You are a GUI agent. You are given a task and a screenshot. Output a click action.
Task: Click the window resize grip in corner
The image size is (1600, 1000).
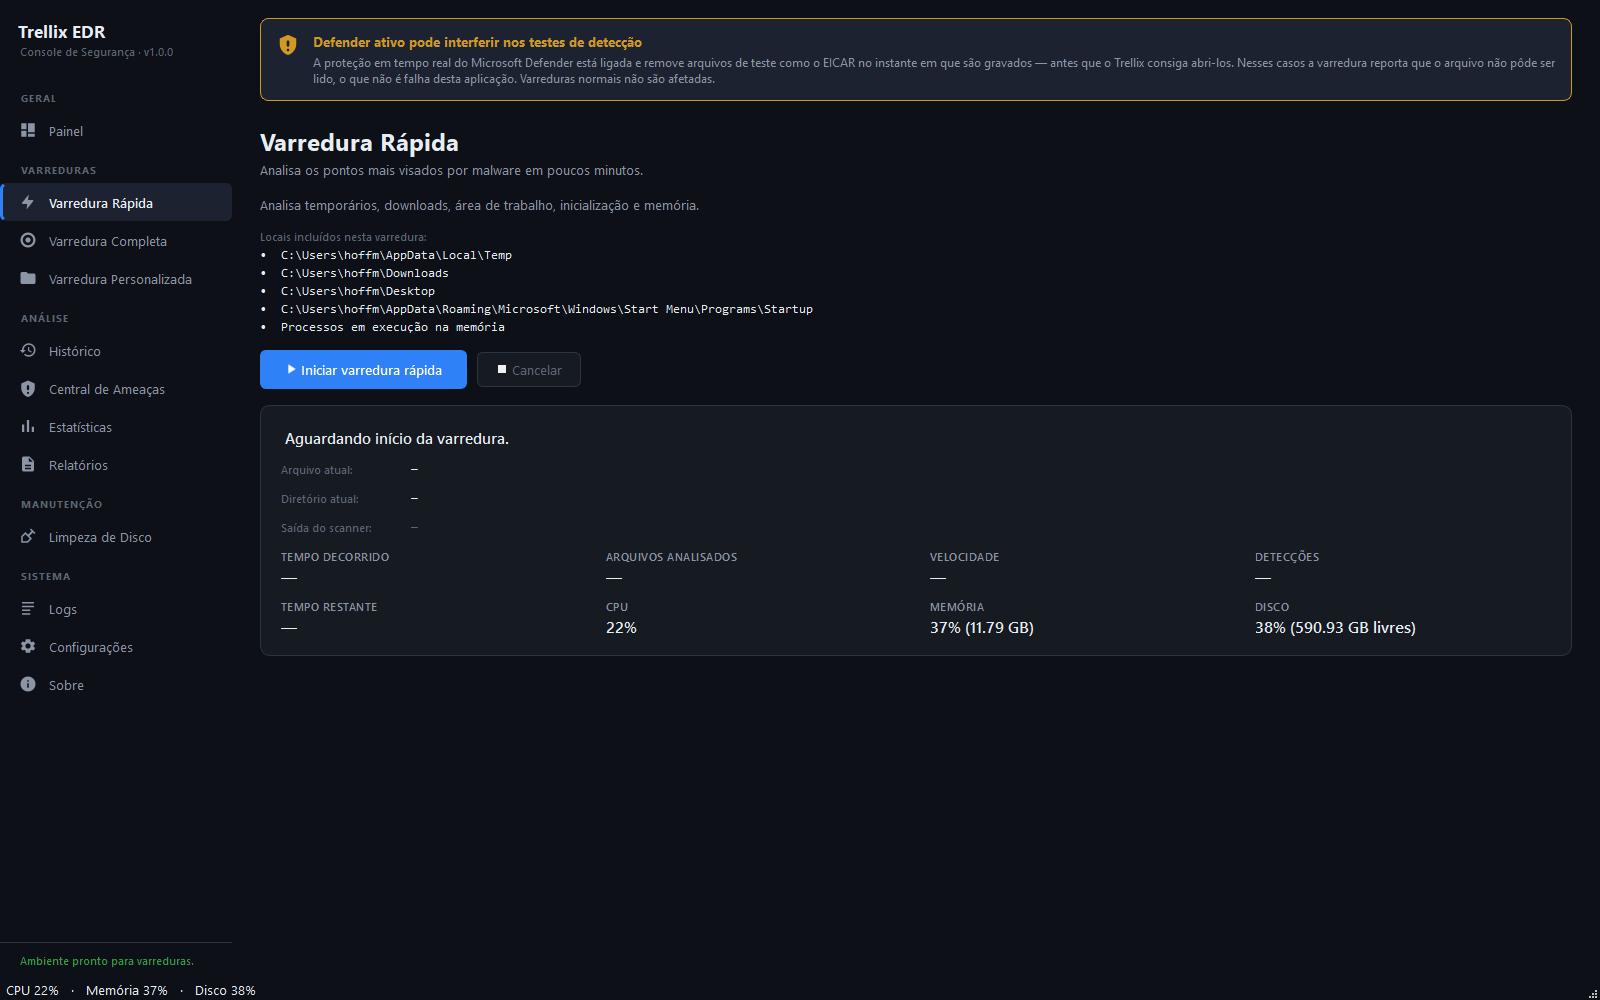pyautogui.click(x=1593, y=993)
